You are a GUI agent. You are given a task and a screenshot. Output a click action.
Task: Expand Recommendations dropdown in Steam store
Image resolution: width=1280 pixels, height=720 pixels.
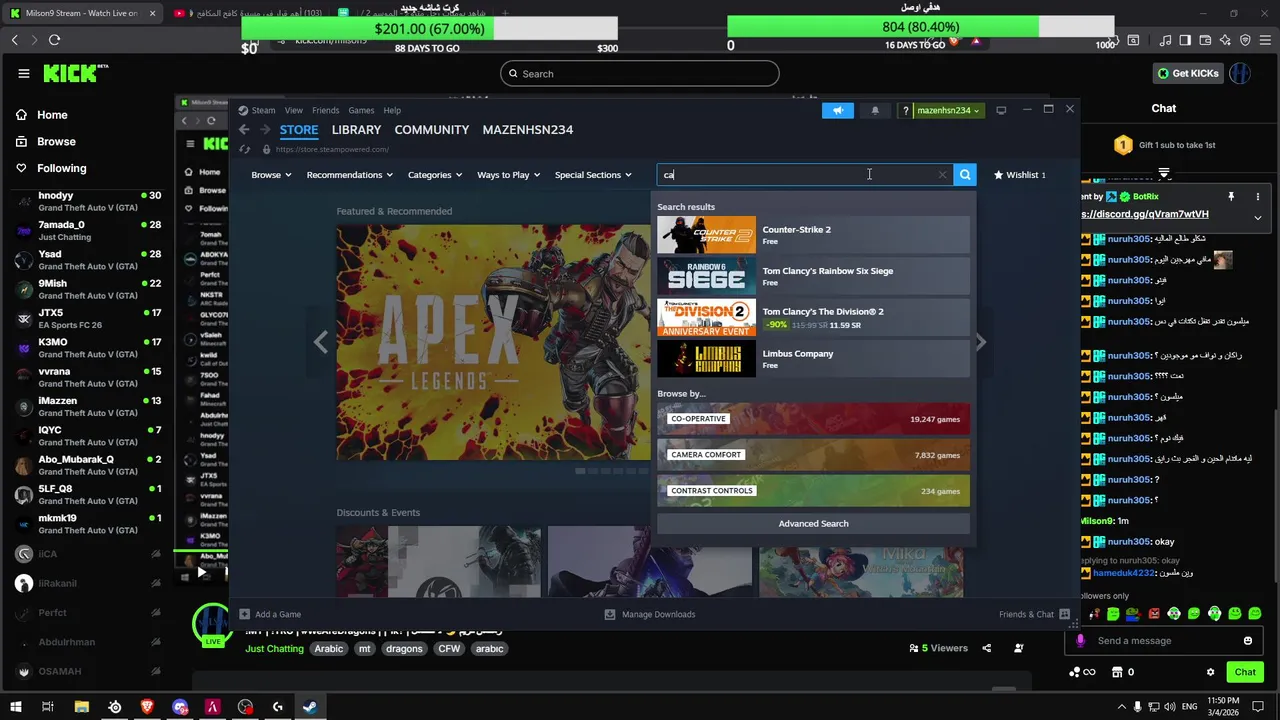350,175
